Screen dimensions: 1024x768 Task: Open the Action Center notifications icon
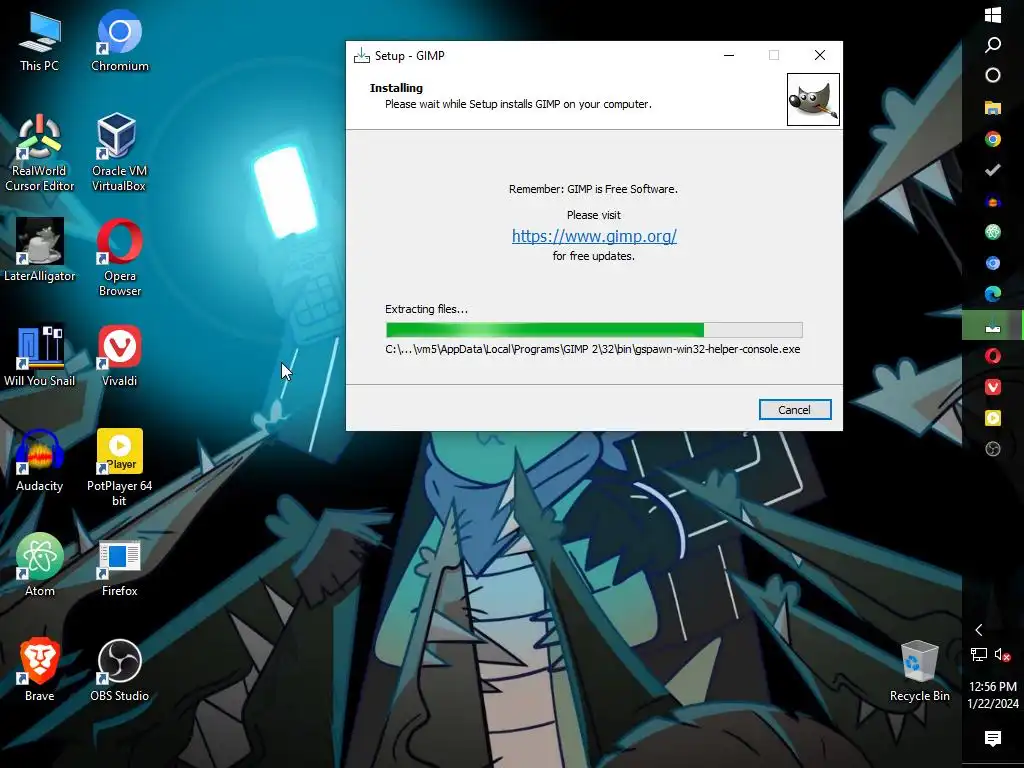point(993,739)
